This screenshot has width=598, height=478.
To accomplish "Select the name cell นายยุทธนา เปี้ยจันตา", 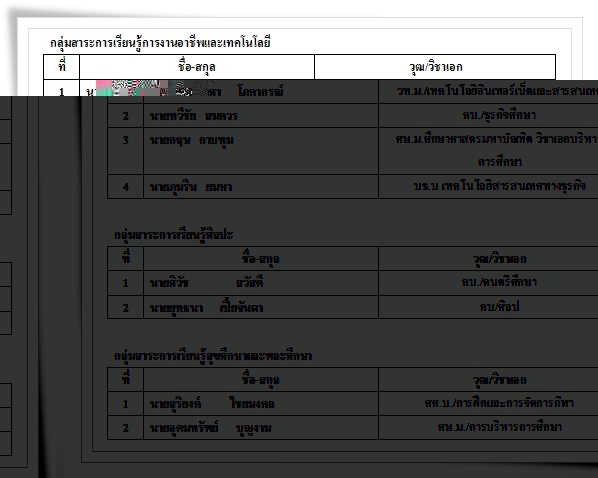I will tap(261, 307).
